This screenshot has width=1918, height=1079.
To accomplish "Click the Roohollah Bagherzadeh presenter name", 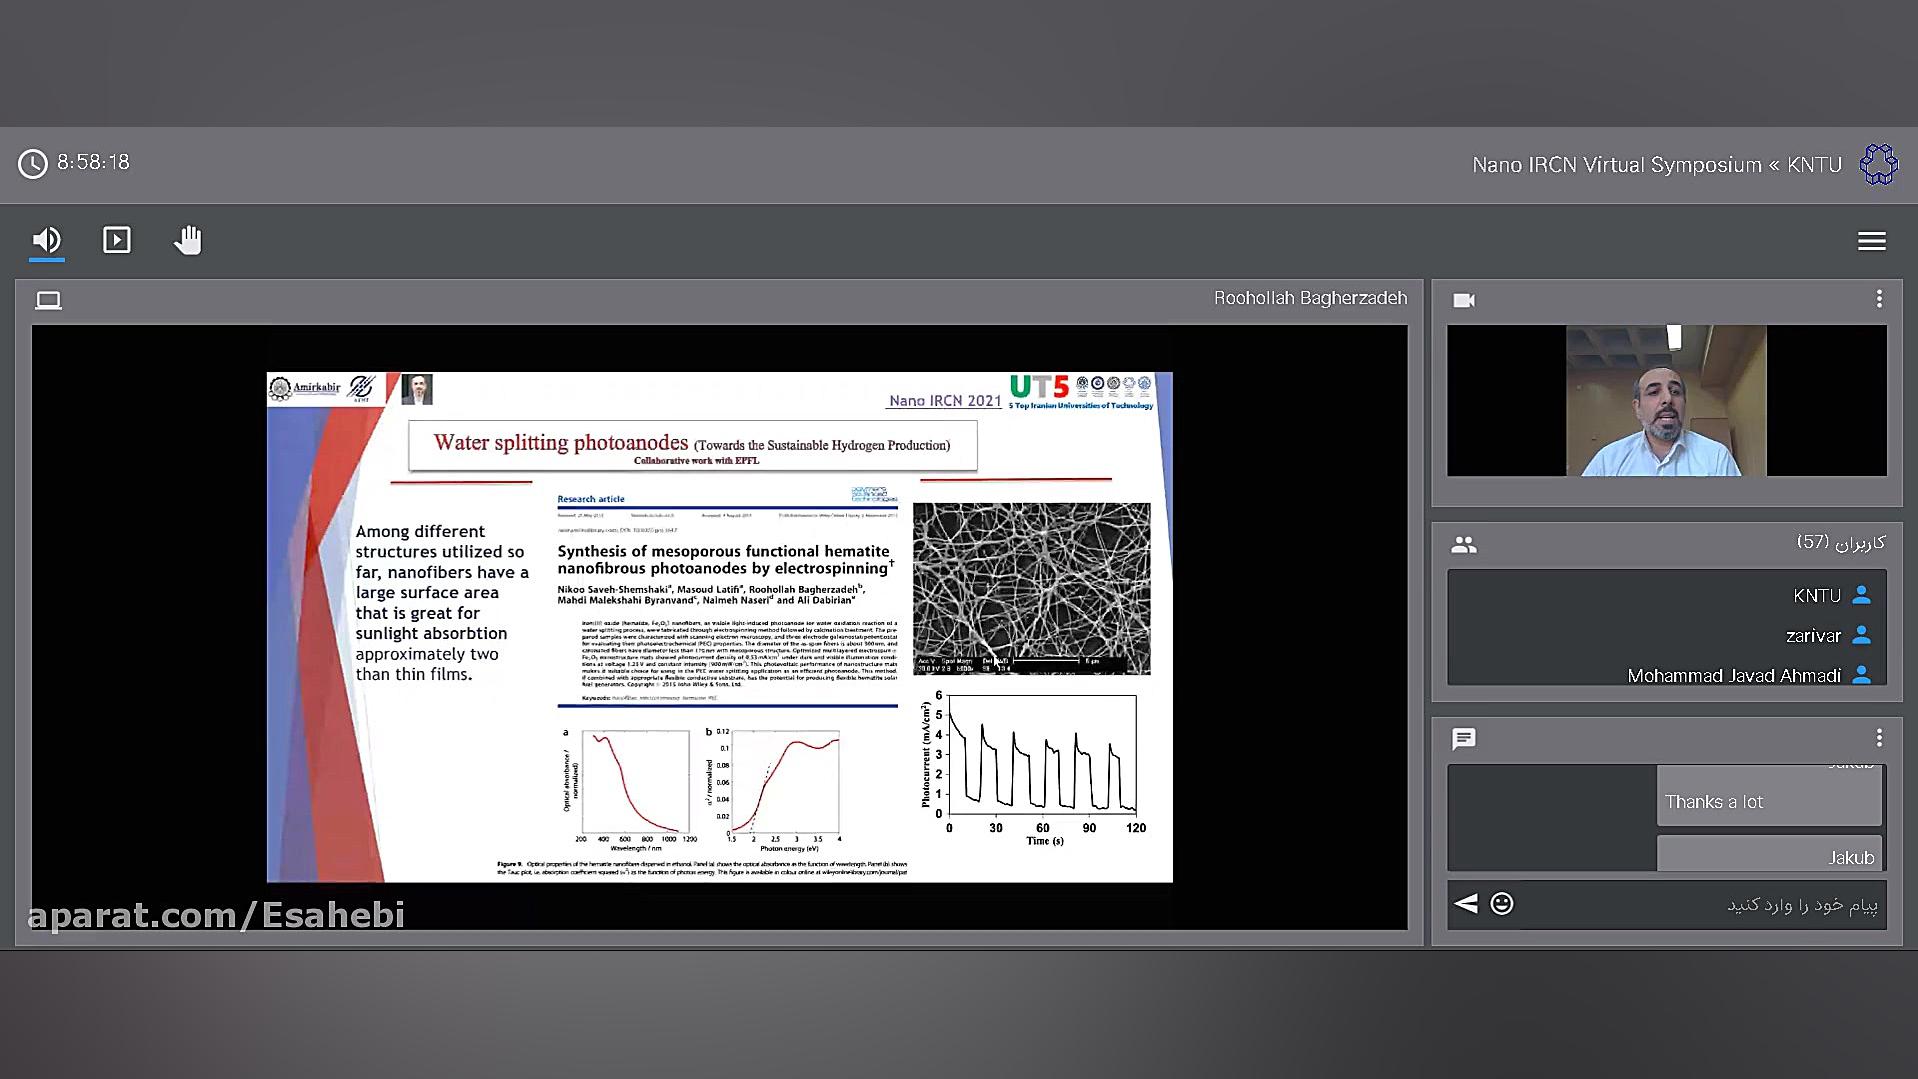I will [x=1310, y=298].
